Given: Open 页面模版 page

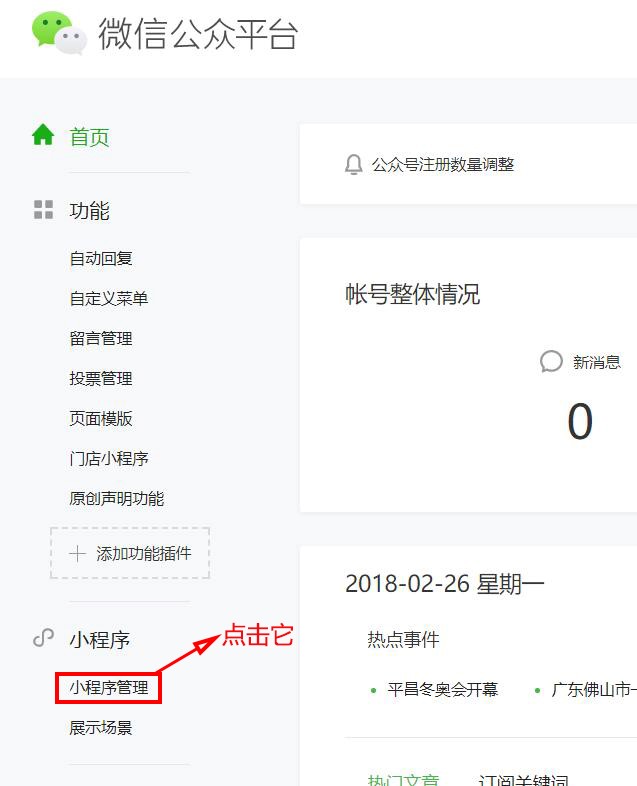Looking at the screenshot, I should pyautogui.click(x=101, y=419).
